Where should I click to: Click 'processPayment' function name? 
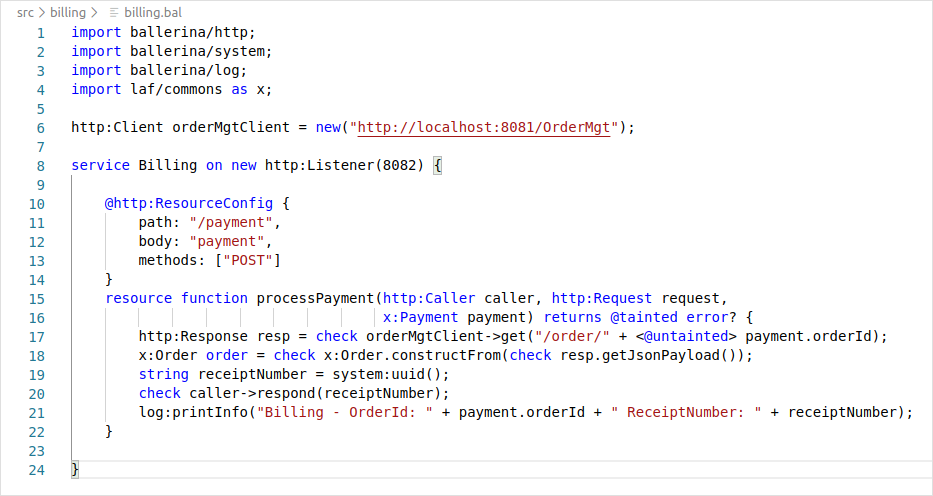click(x=315, y=299)
